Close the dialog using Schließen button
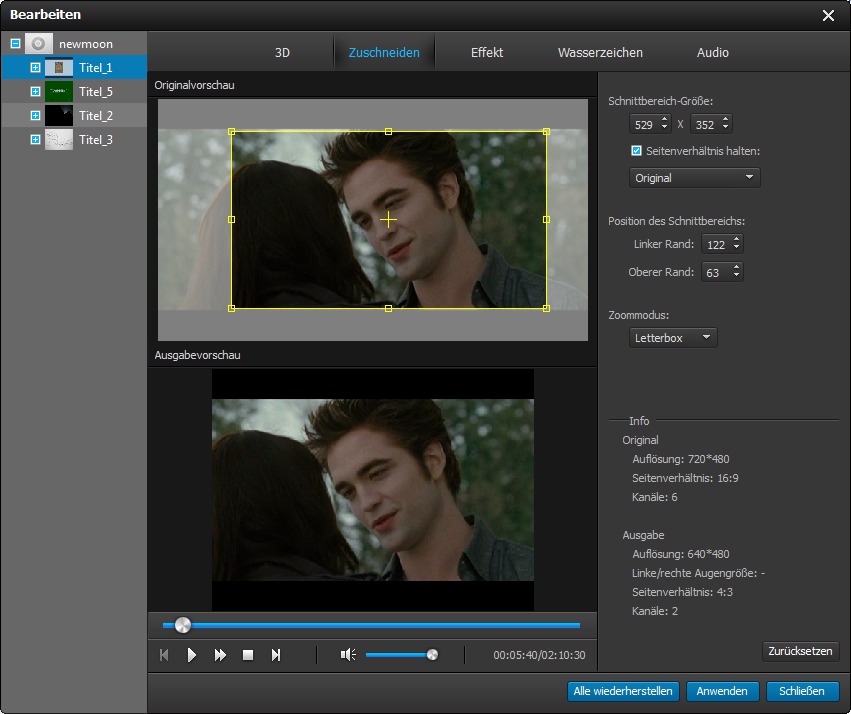Screen dimensions: 851x714 802,691
